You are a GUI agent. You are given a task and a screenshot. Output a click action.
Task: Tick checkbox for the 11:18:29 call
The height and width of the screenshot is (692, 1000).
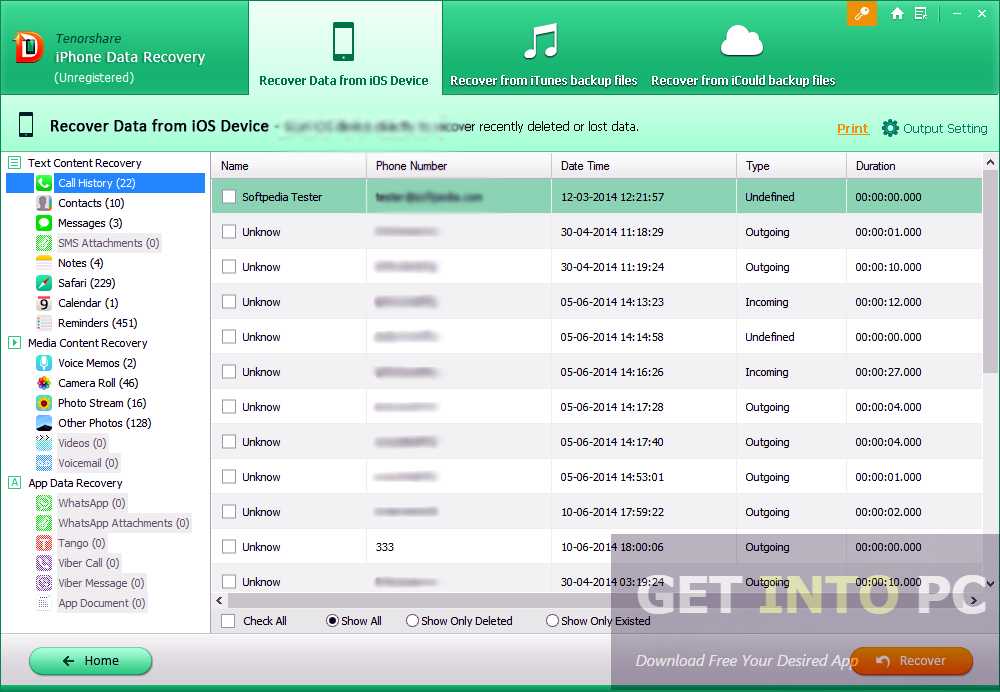(229, 232)
